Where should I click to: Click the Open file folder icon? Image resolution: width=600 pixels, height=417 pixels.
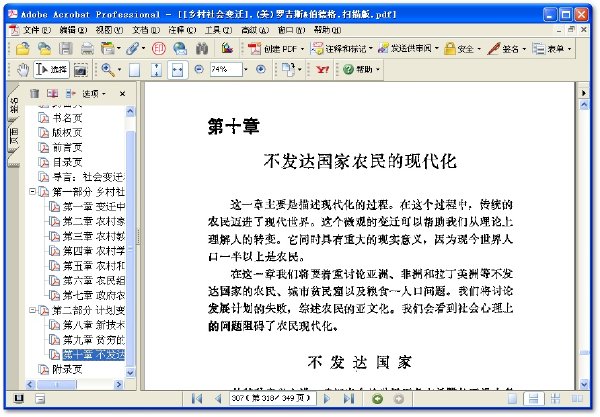pyautogui.click(x=23, y=49)
